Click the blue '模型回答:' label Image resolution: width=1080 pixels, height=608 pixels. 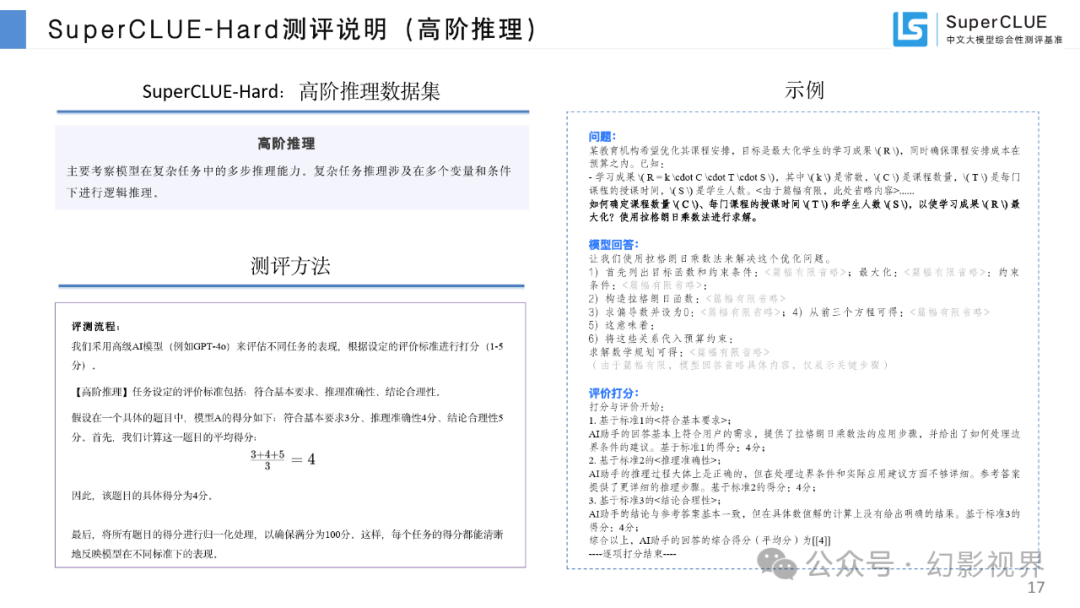point(613,244)
